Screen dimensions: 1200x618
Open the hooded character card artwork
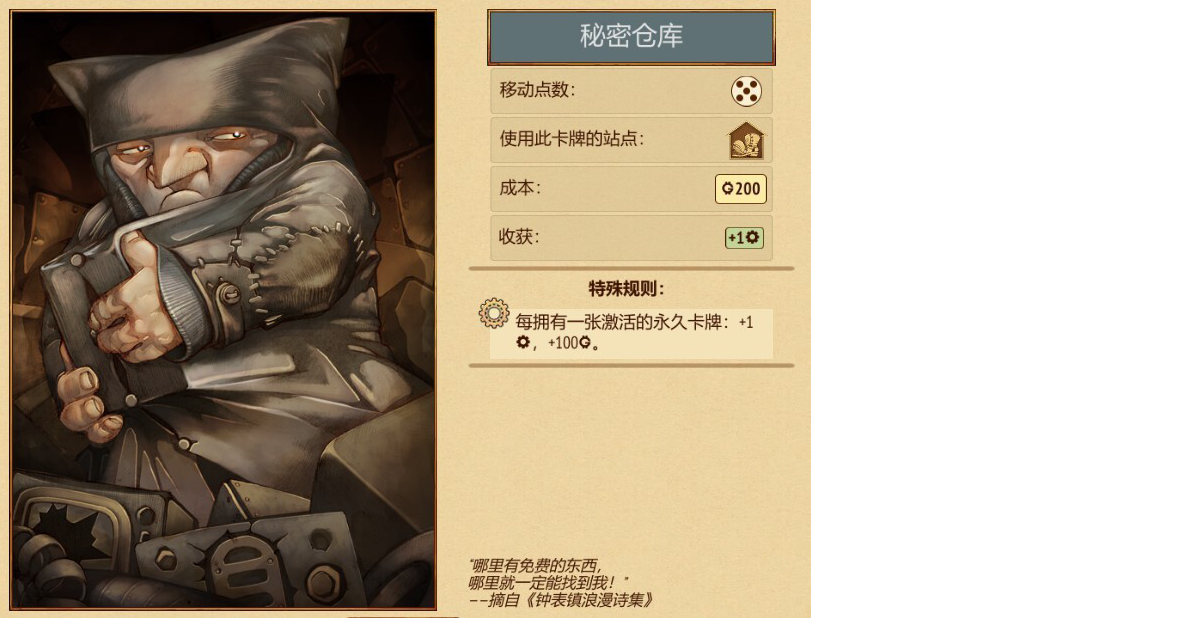tap(224, 309)
